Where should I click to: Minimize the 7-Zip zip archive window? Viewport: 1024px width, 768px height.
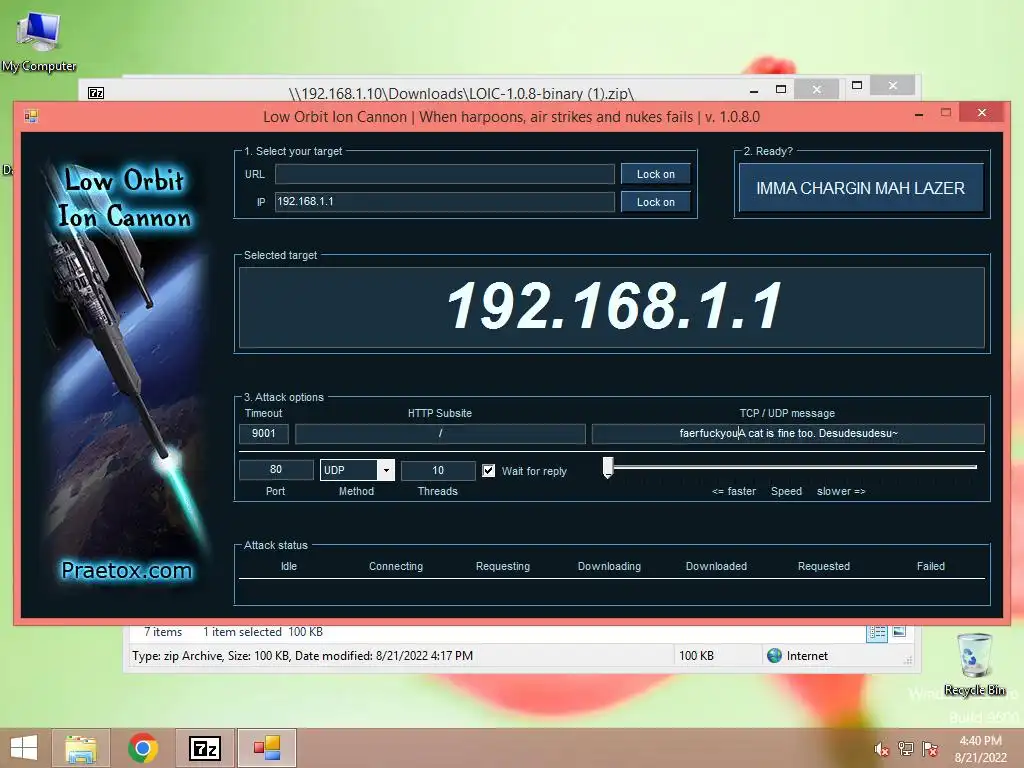point(754,91)
